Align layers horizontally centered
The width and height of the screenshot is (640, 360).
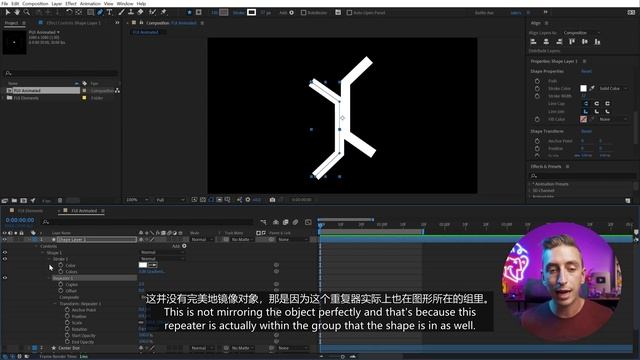click(x=546, y=42)
